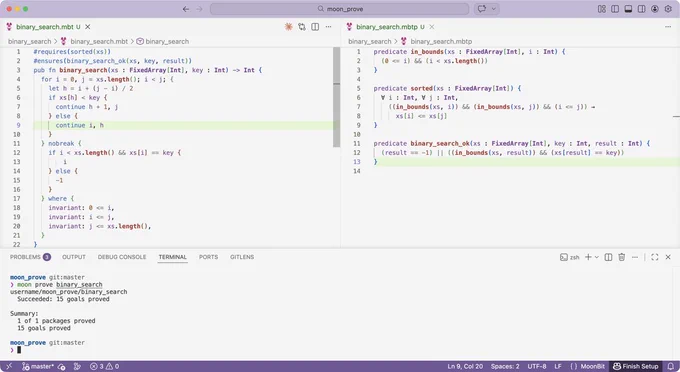Viewport: 680px width, 372px height.
Task: Go forward with the right arrow
Action: tap(199, 9)
